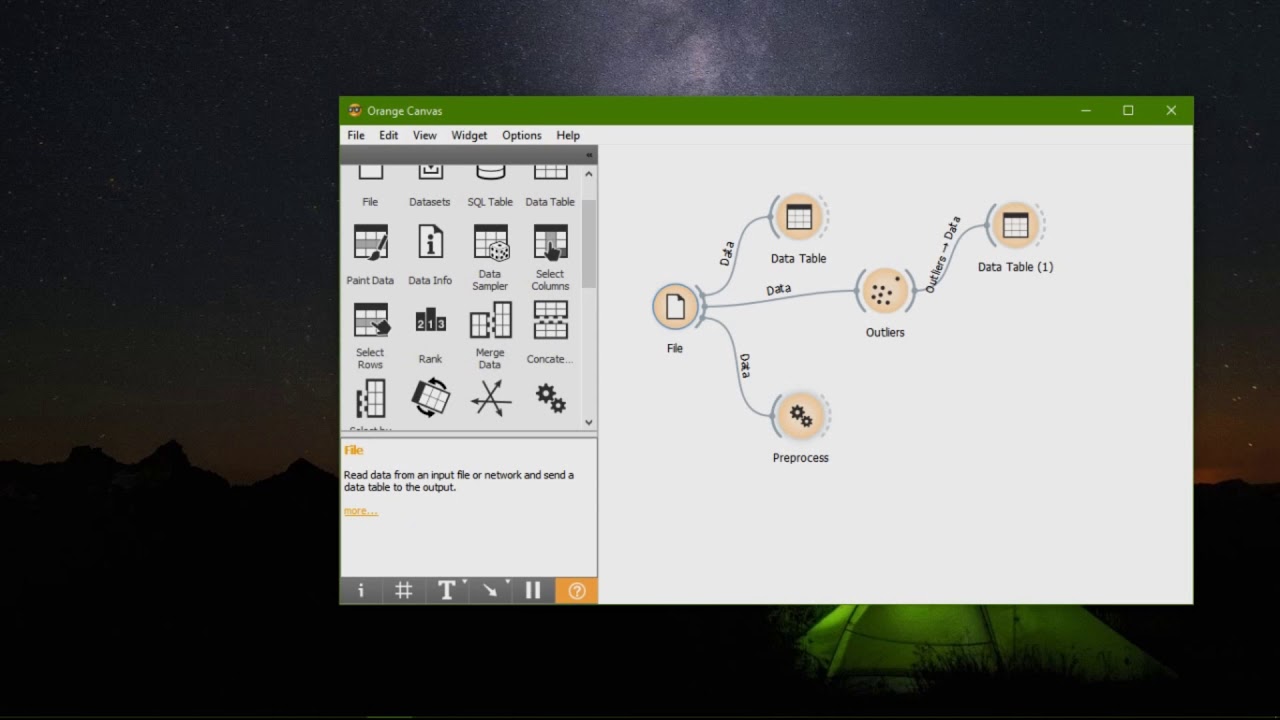Viewport: 1280px width, 720px height.
Task: Open the File menu
Action: point(356,135)
